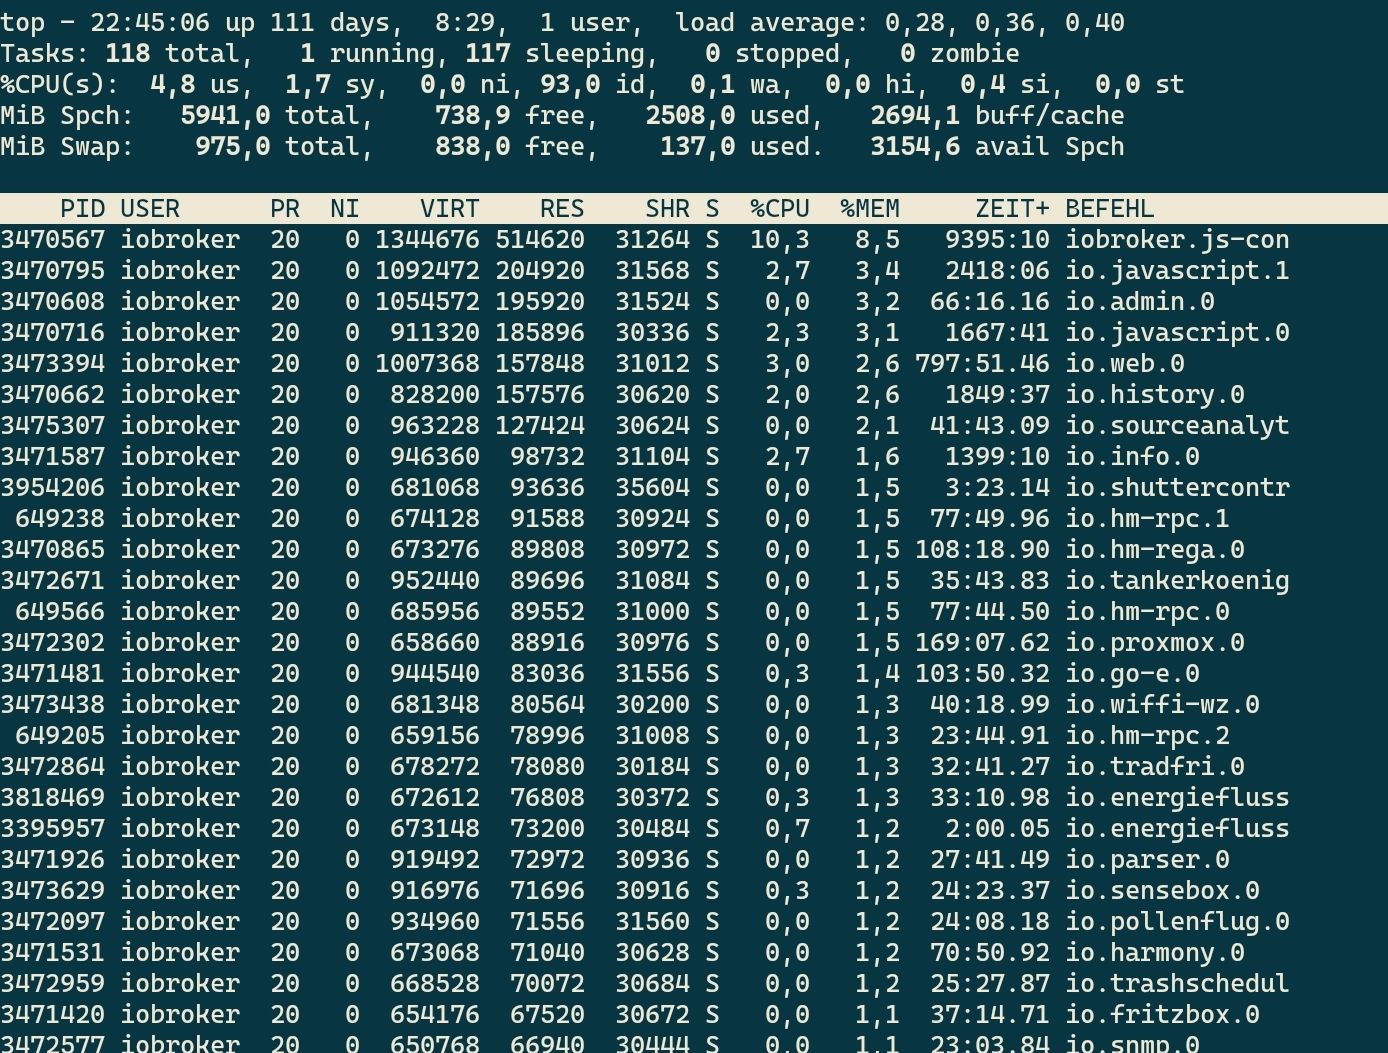Select the io.hm-rpc.1 command entry

point(1147,519)
